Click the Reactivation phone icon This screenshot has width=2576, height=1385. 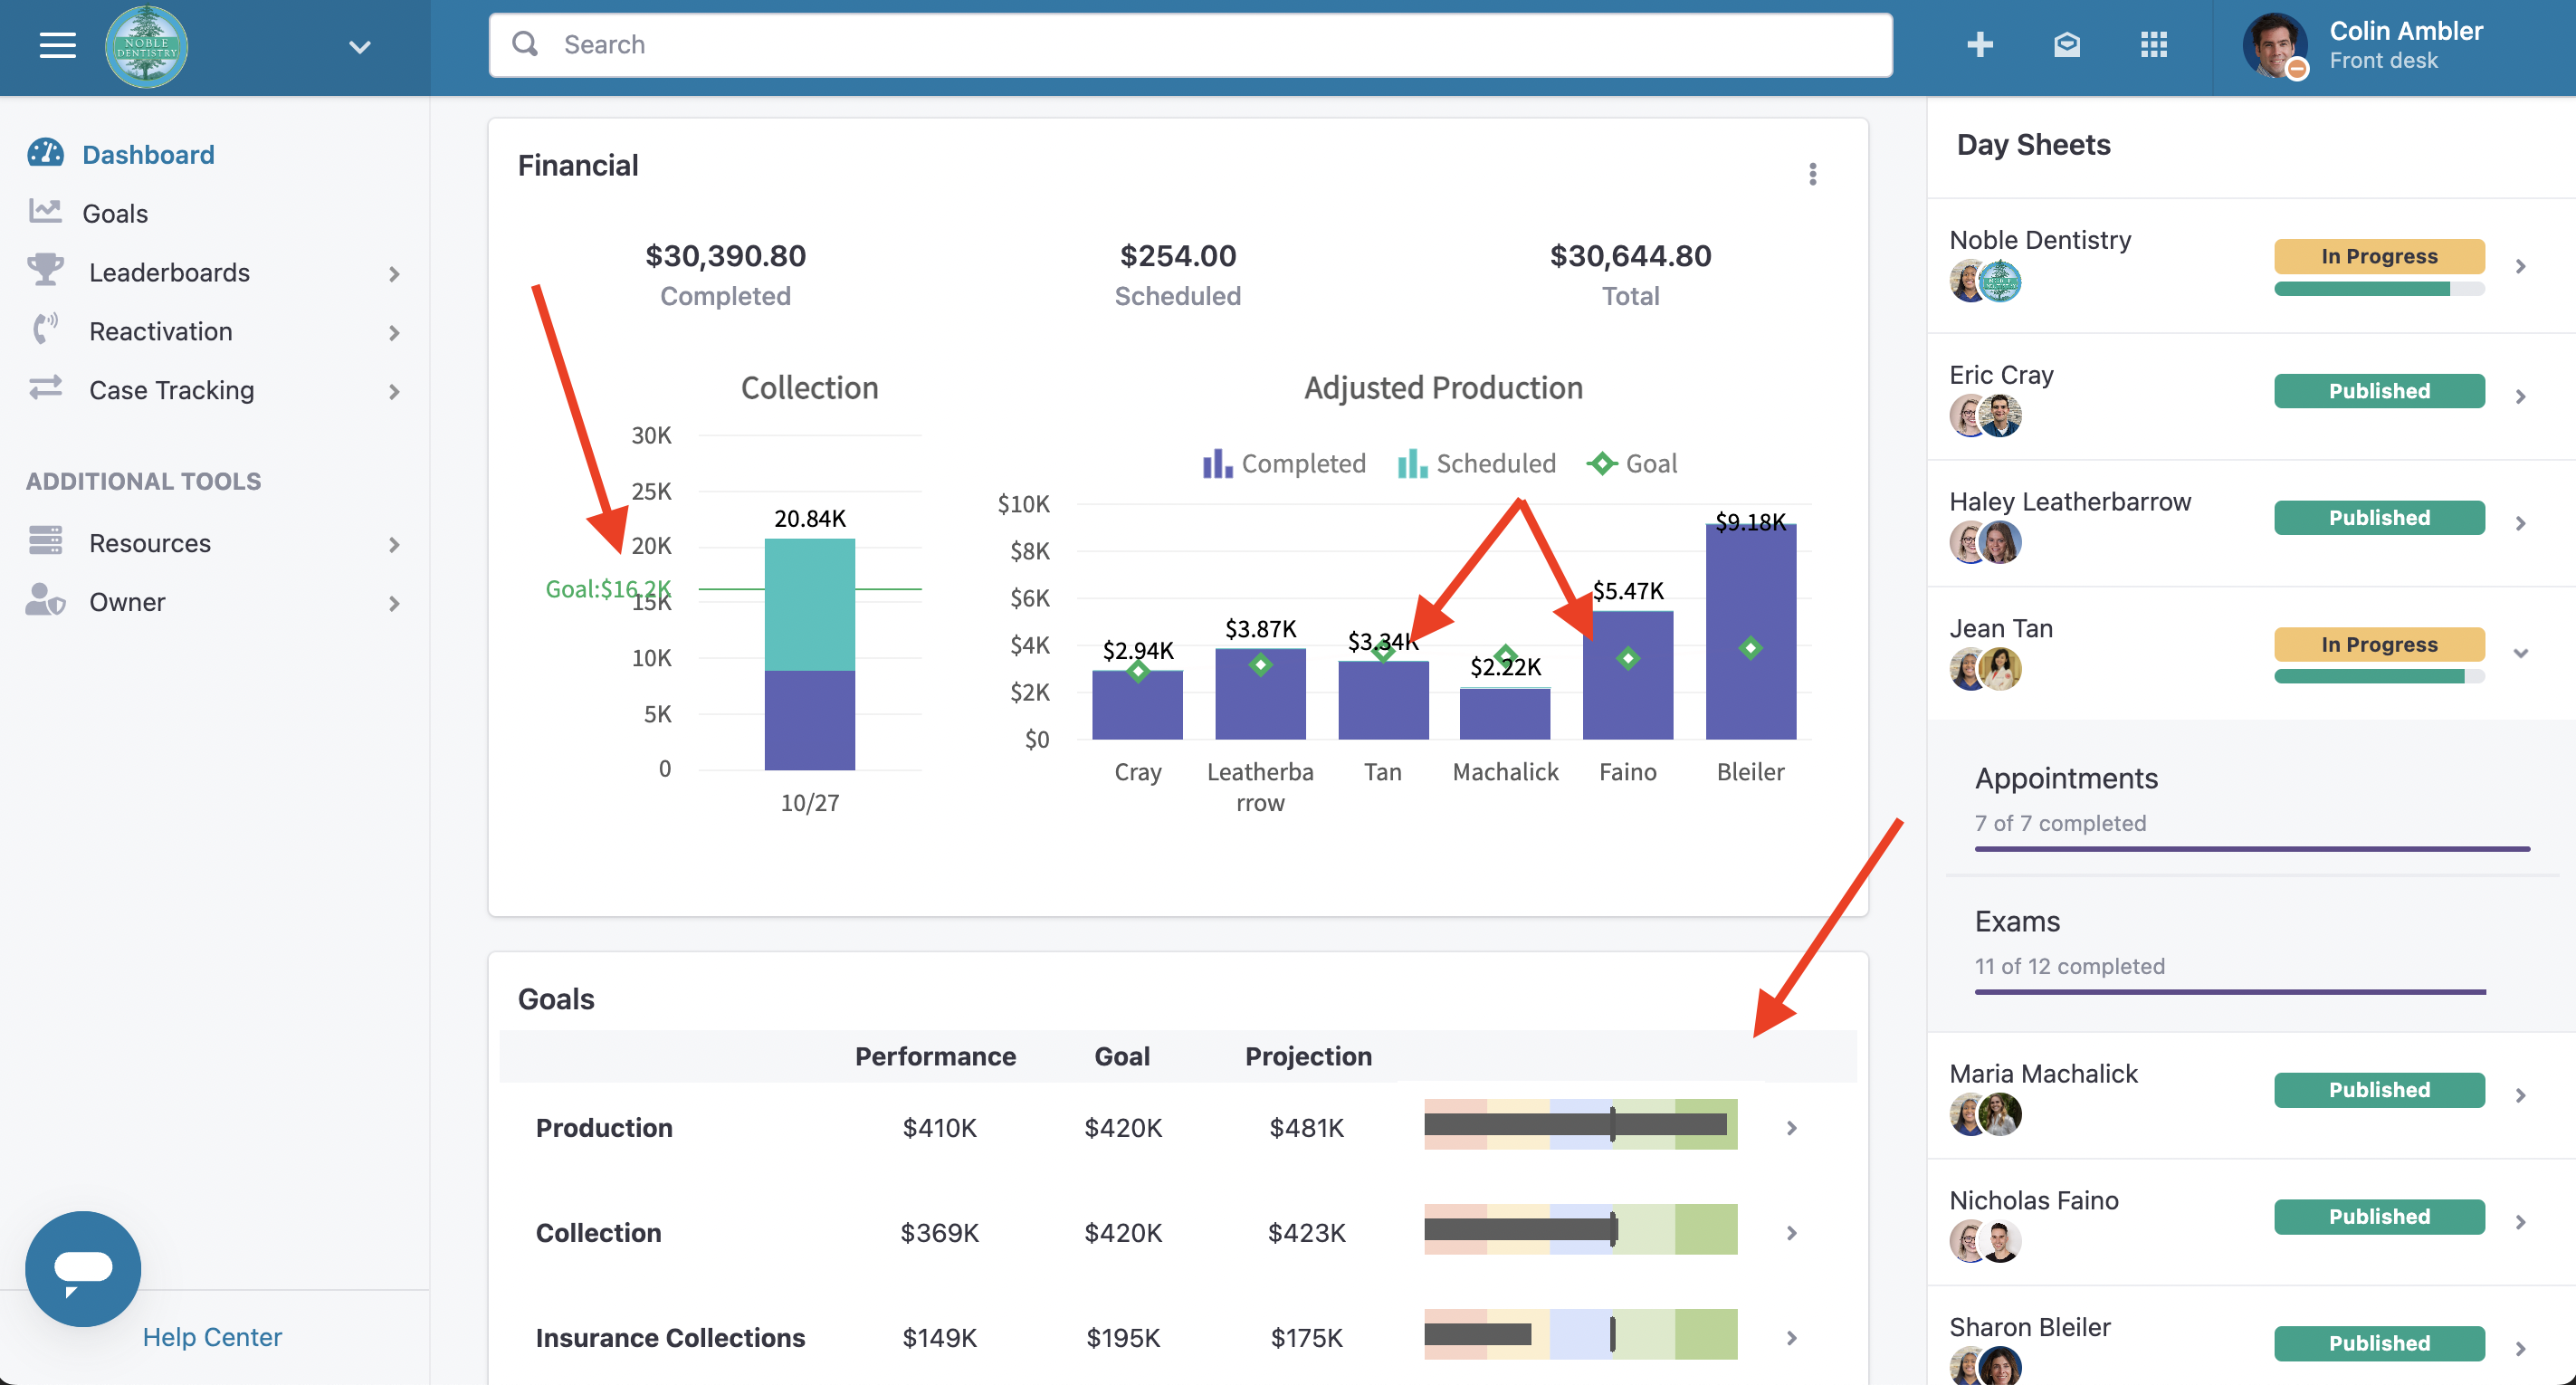pyautogui.click(x=46, y=329)
